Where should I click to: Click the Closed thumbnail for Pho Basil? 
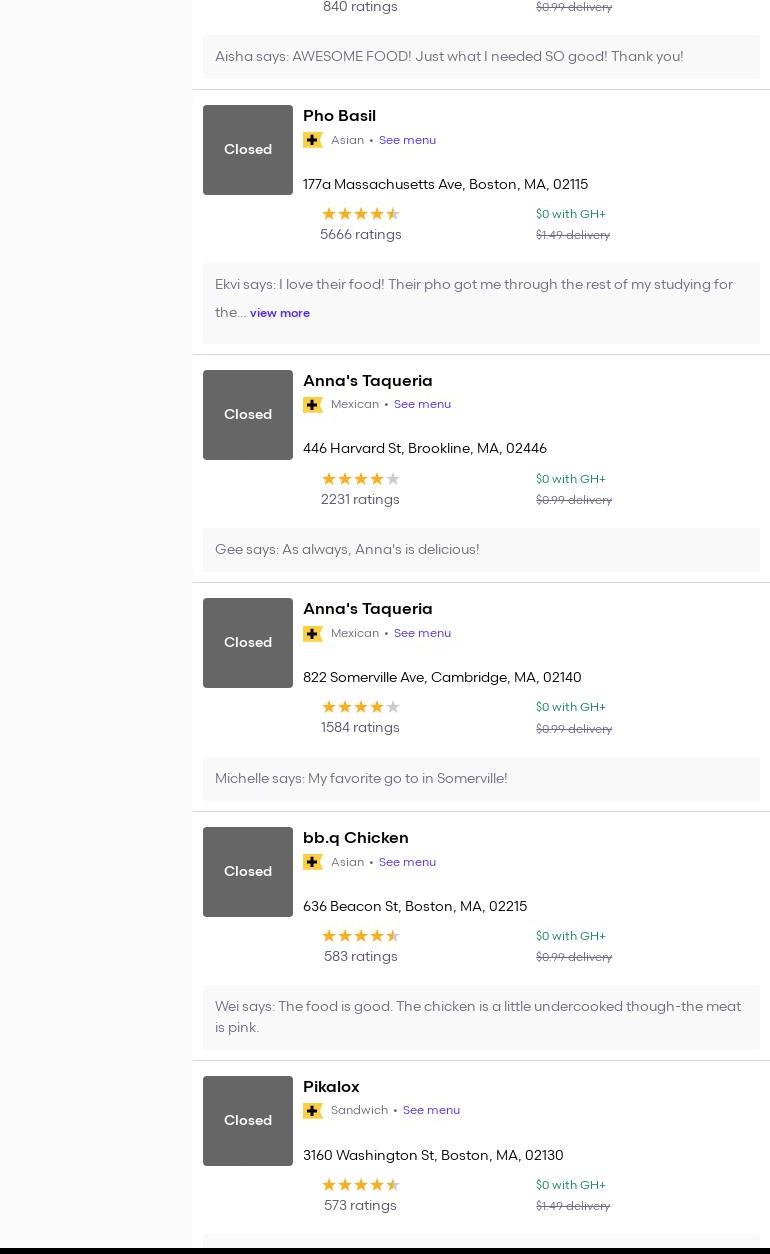point(248,150)
